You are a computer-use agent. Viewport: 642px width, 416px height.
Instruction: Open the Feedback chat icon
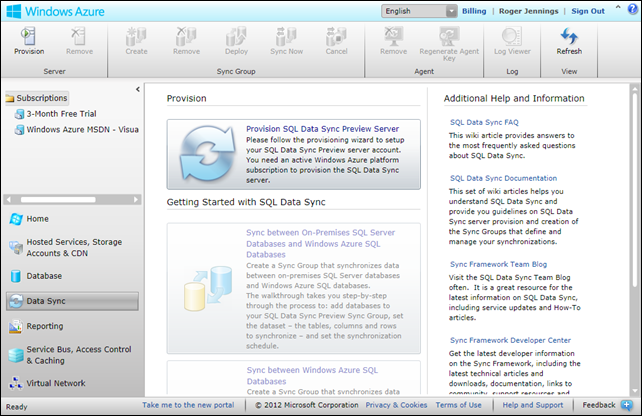point(626,405)
